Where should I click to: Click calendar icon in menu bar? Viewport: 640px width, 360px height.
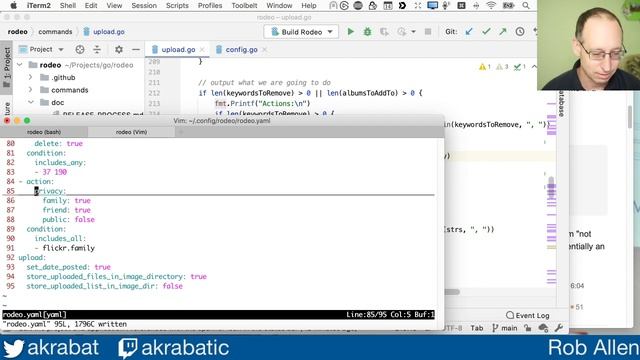click(388, 6)
